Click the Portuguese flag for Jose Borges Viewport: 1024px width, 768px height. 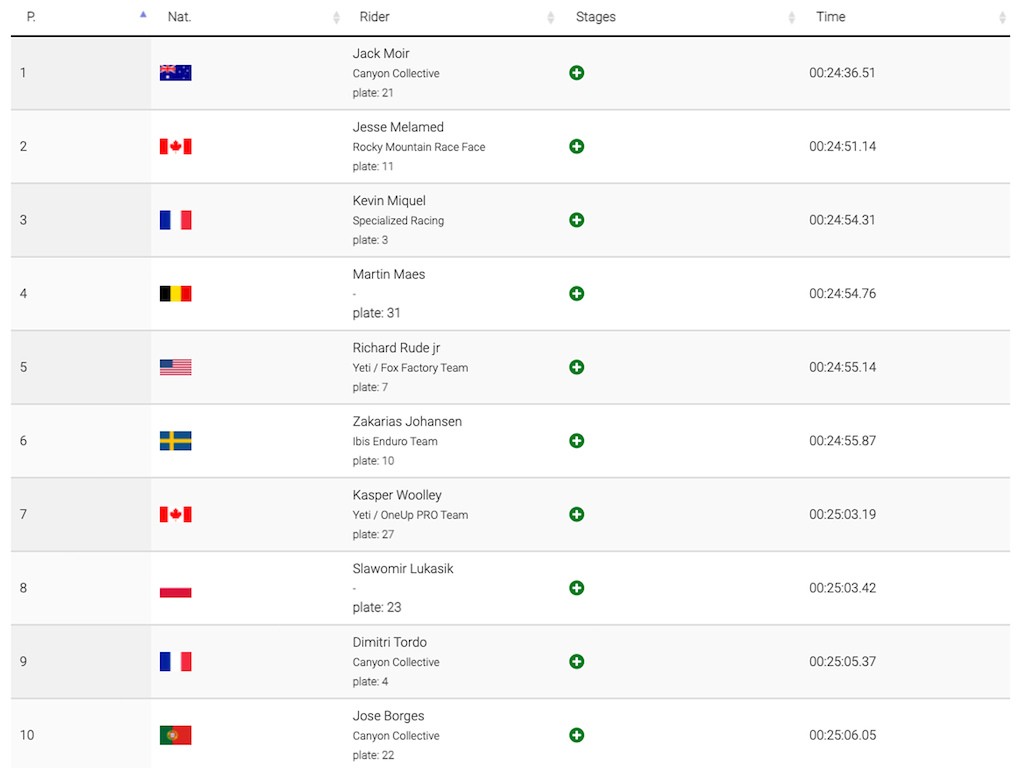[176, 735]
